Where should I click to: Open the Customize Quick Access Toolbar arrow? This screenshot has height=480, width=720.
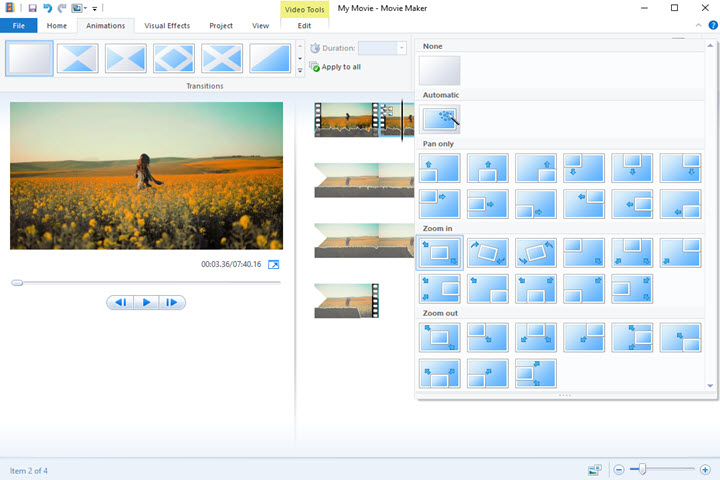[94, 9]
